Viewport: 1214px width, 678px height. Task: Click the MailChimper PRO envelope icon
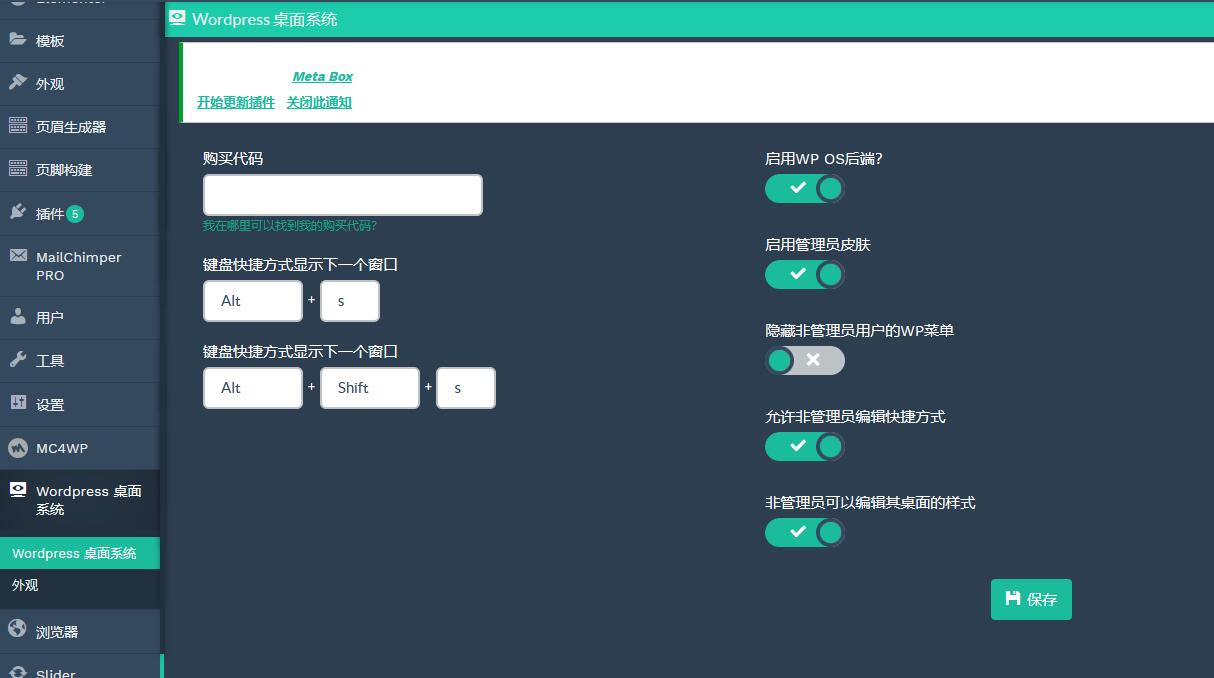tap(18, 256)
